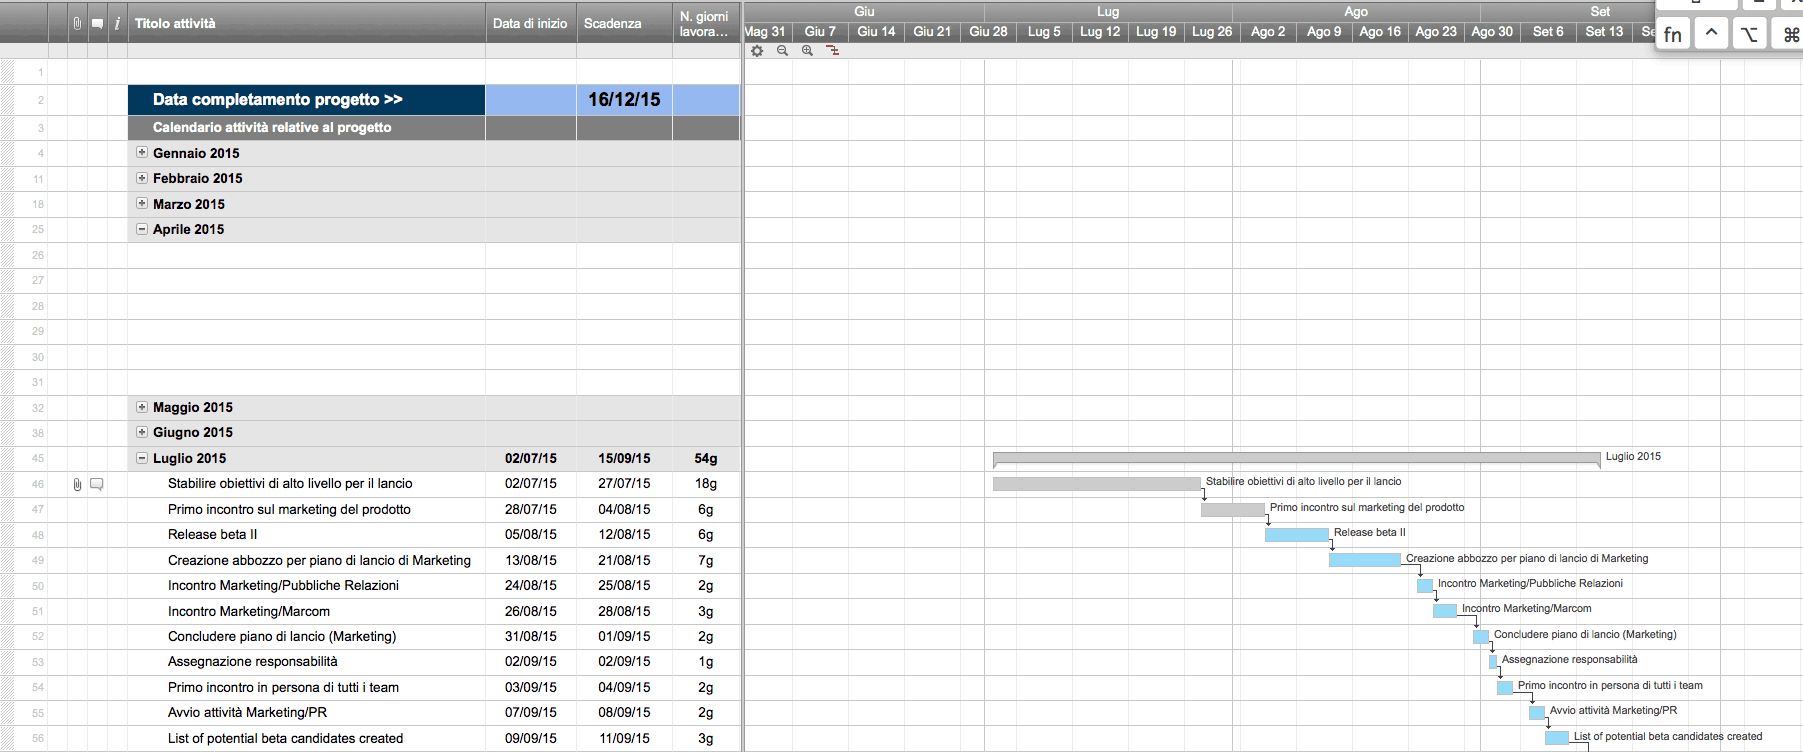Viewport: 1803px width, 752px height.
Task: Select Luglio 2015 due date 15/09/15
Action: (624, 458)
